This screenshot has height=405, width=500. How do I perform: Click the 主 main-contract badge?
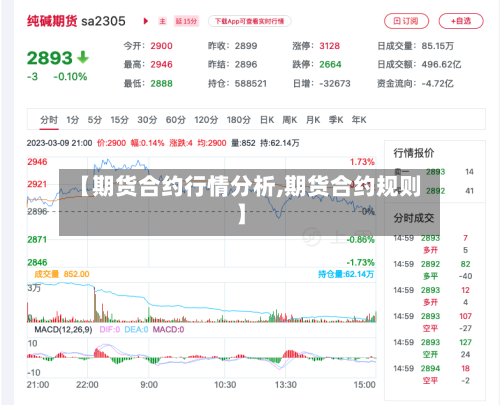162,21
